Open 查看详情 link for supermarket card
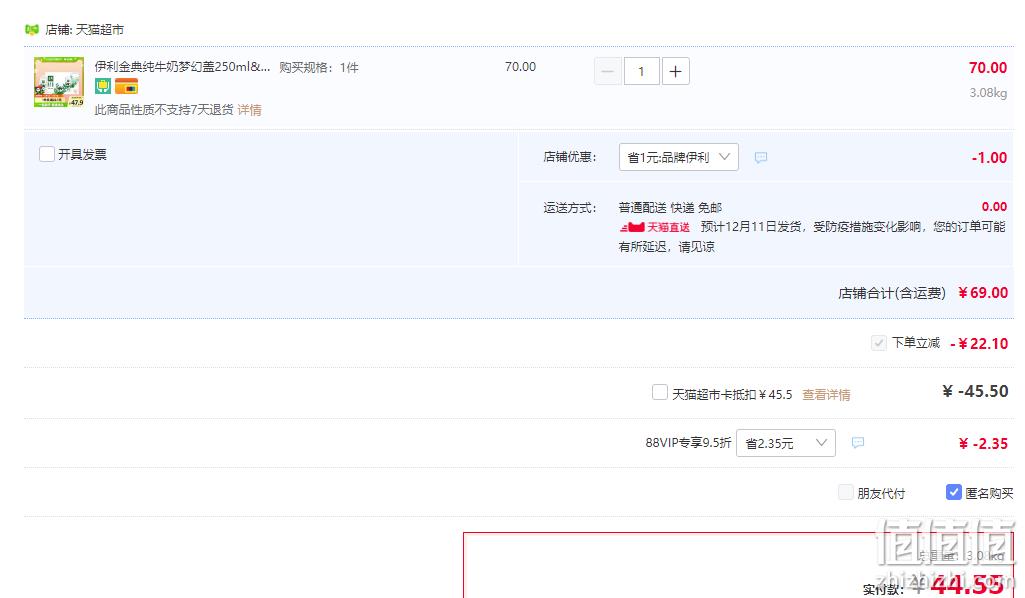The width and height of the screenshot is (1025, 598). pyautogui.click(x=826, y=395)
